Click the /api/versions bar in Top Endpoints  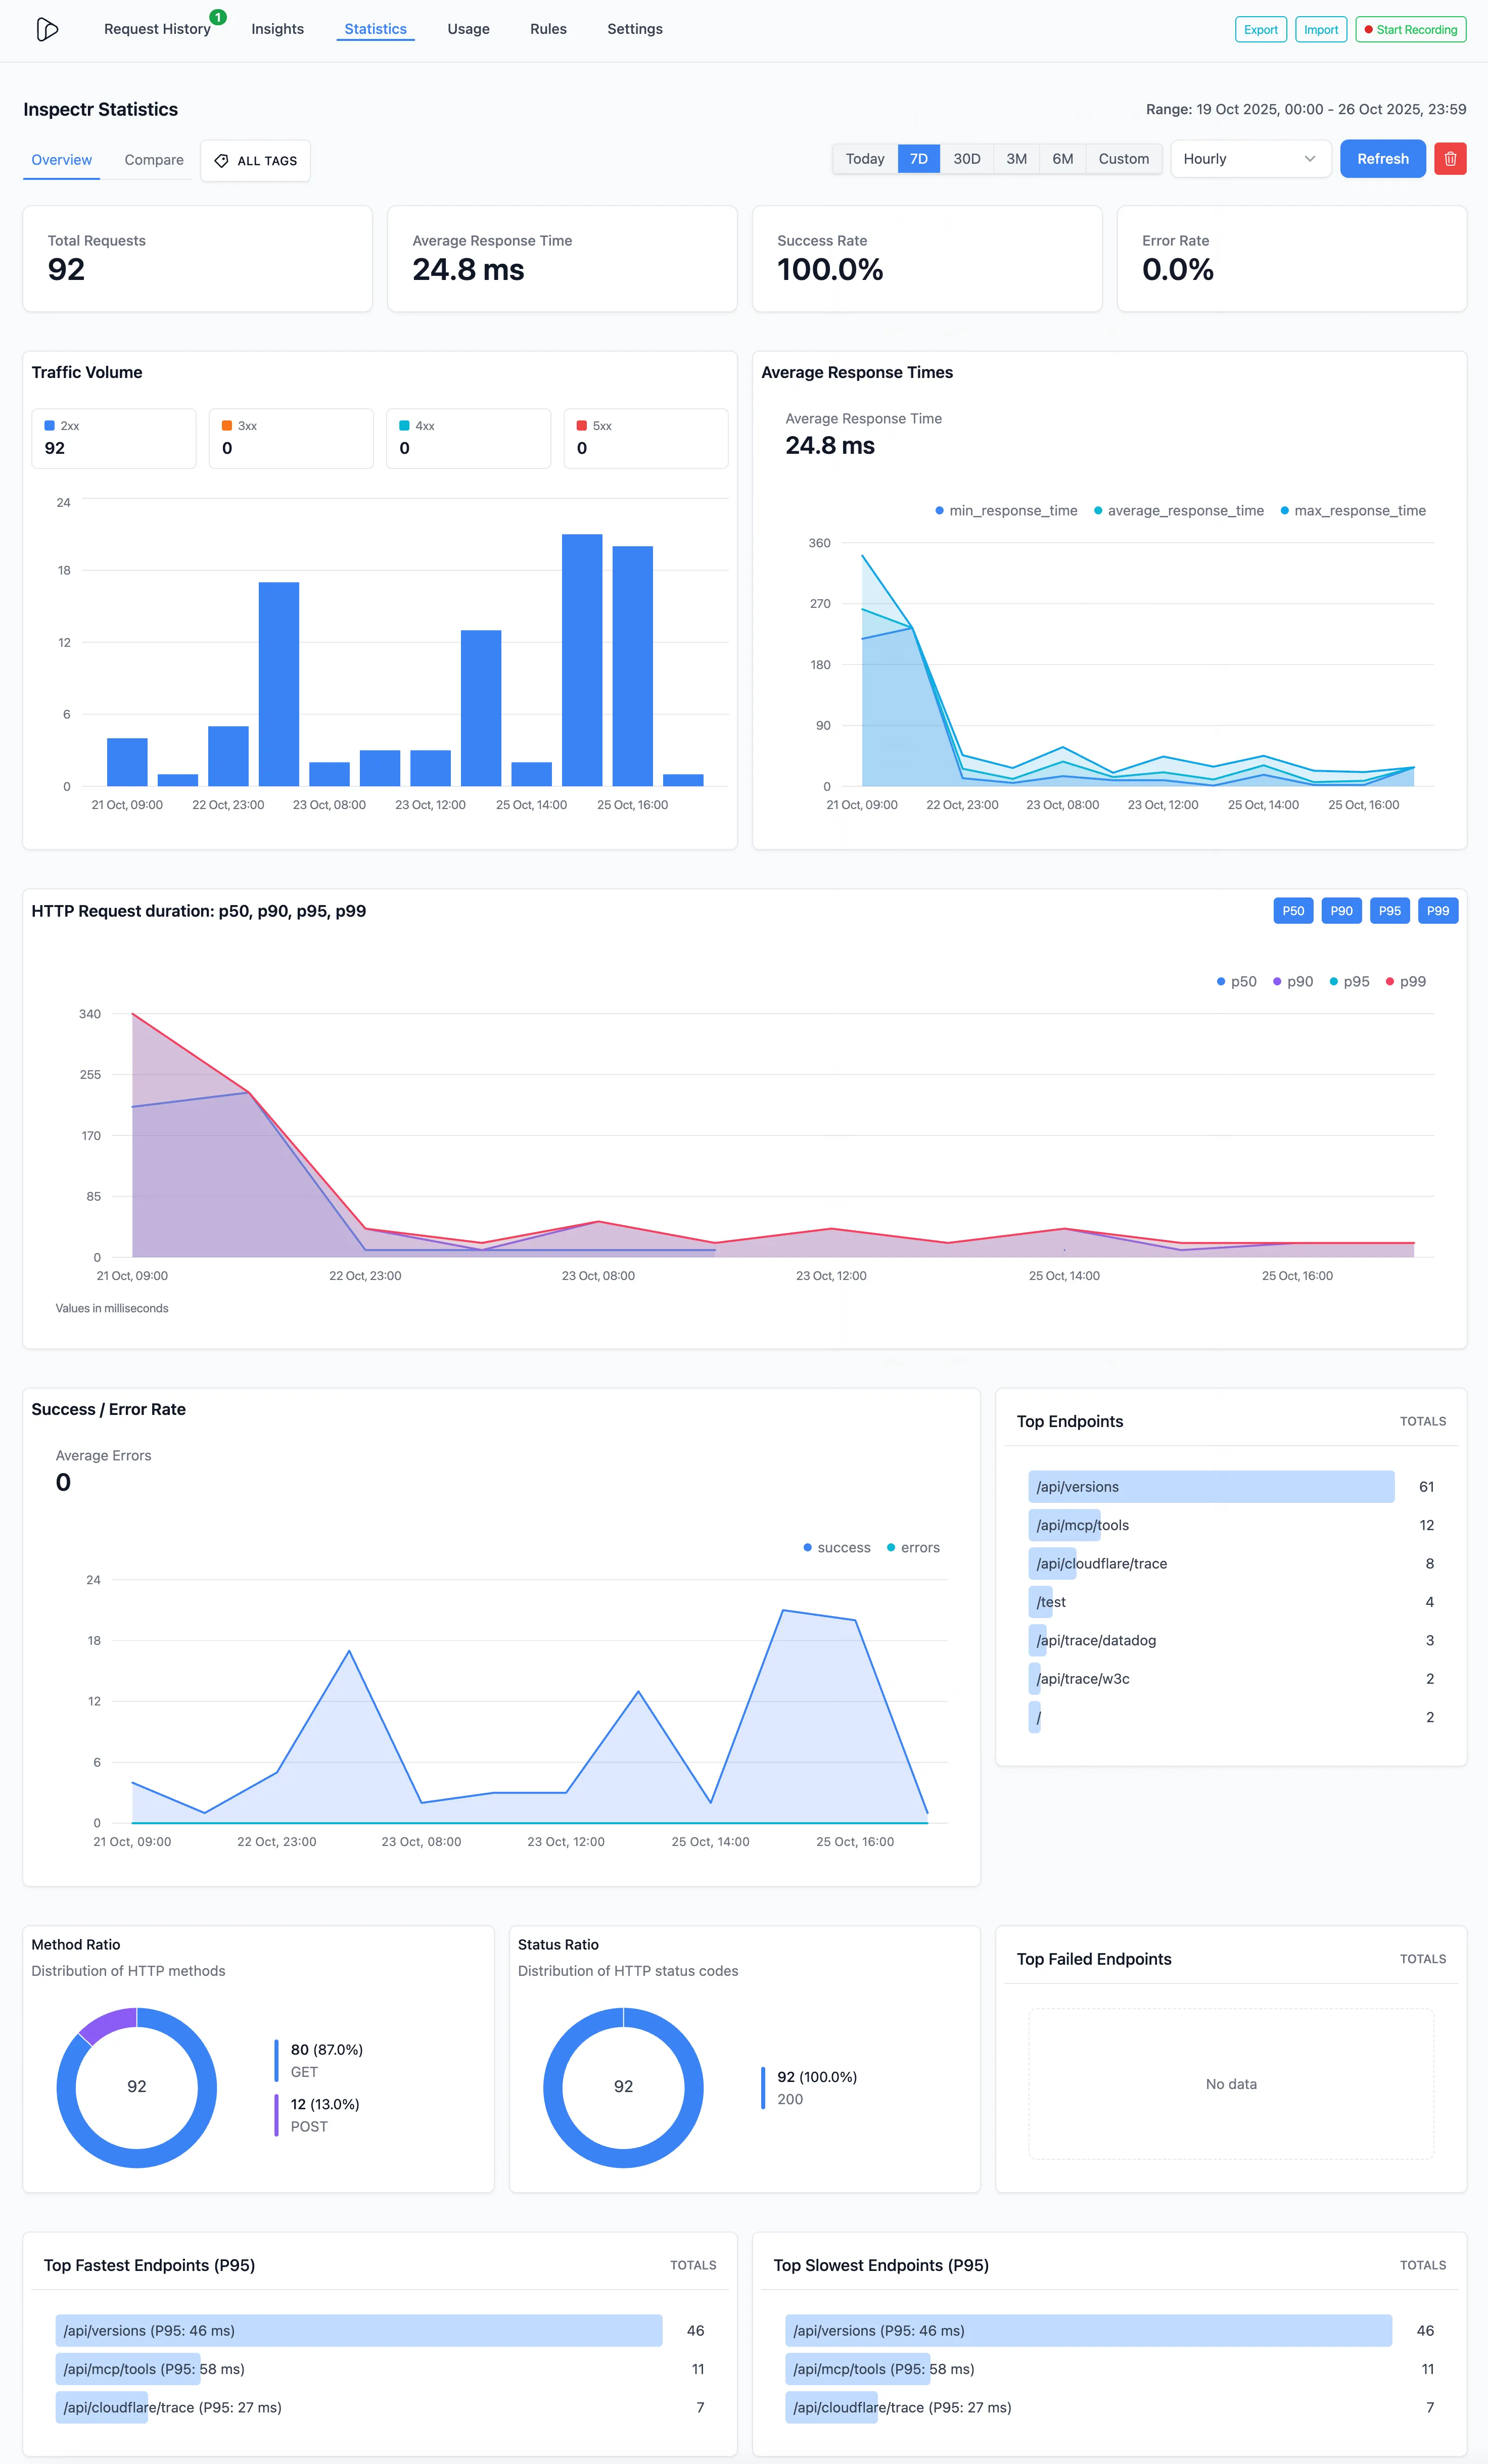(x=1210, y=1487)
